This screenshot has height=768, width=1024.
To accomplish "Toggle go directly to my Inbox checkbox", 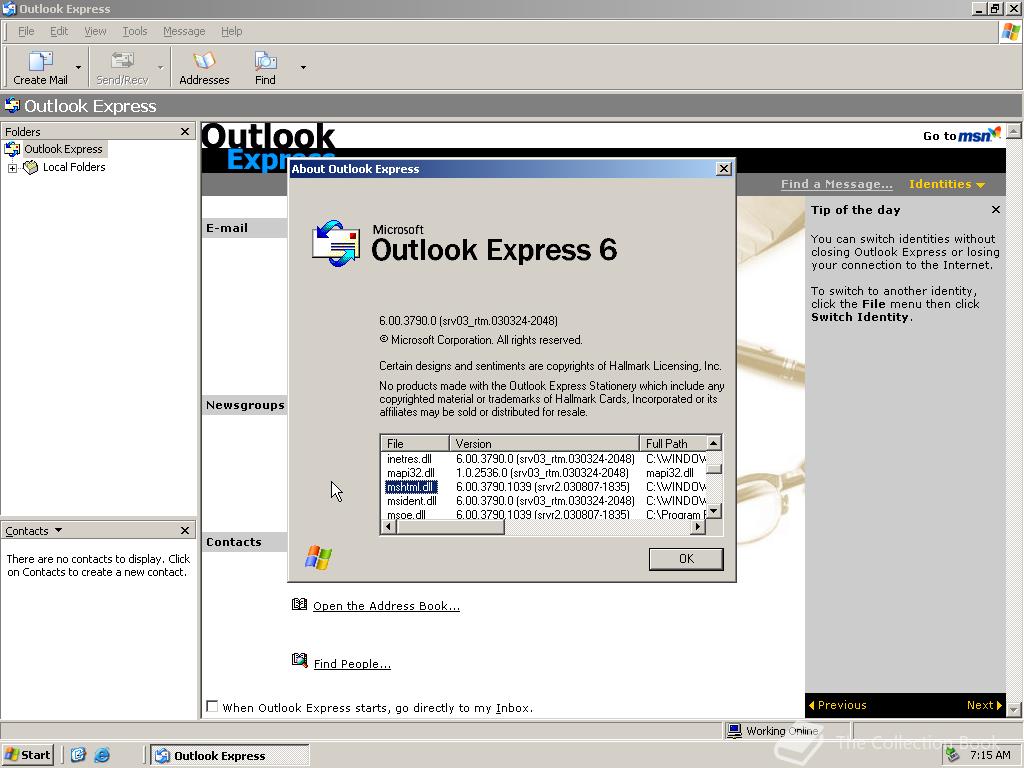I will (x=212, y=707).
